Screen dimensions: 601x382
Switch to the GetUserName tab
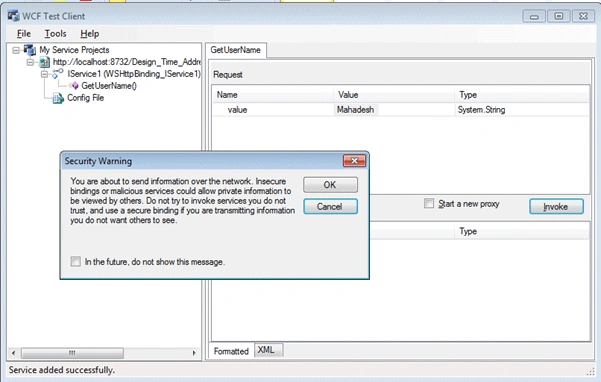click(x=236, y=50)
